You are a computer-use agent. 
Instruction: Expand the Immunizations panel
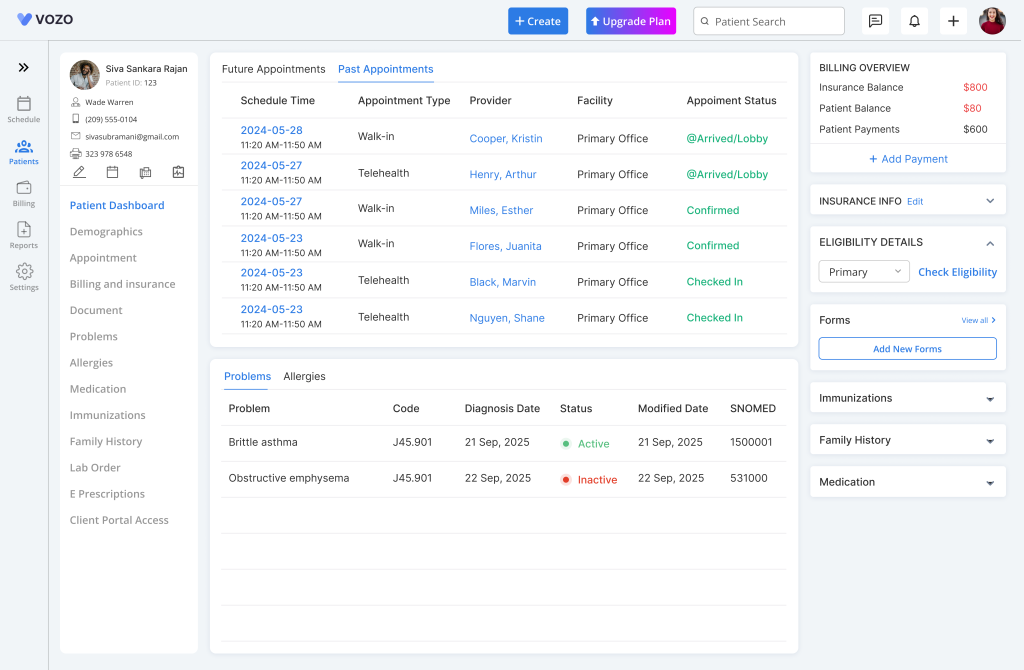(990, 399)
